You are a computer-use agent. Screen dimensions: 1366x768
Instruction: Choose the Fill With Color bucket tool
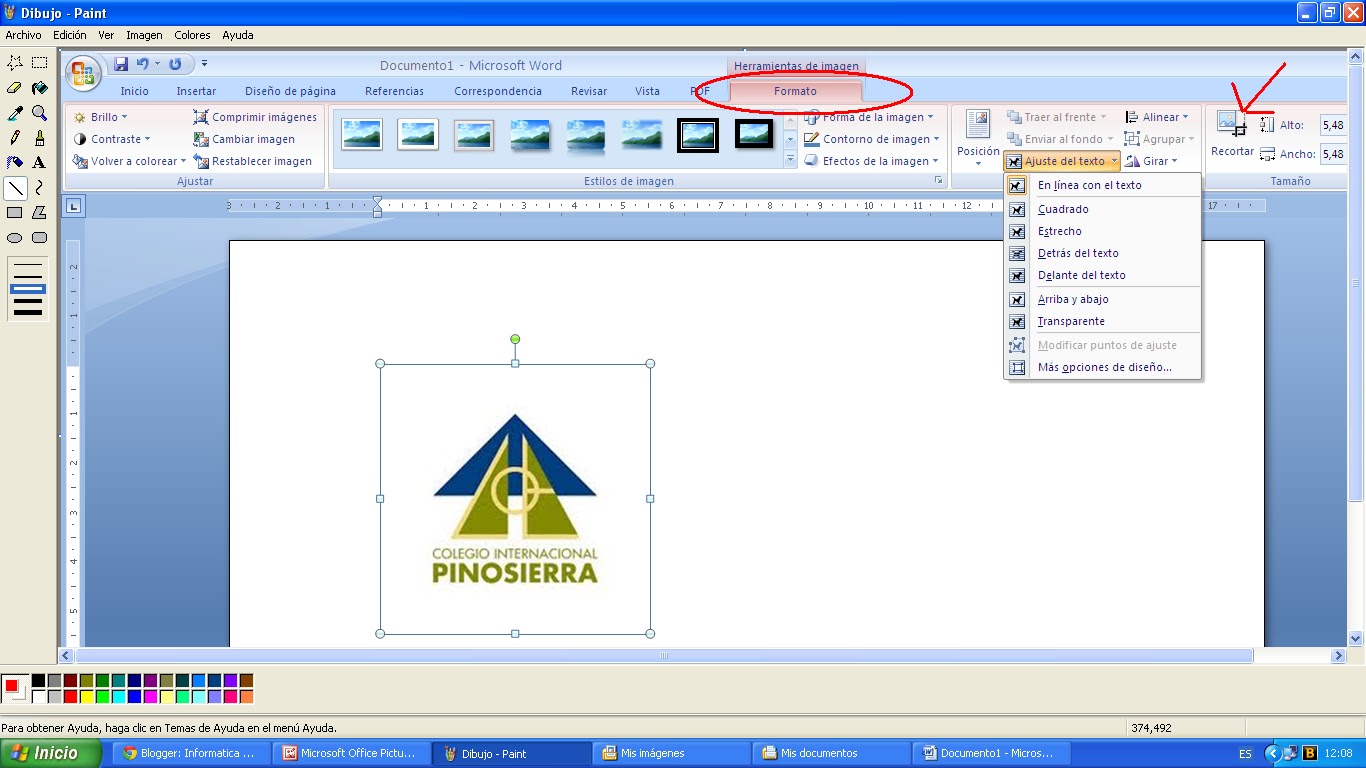[x=40, y=88]
